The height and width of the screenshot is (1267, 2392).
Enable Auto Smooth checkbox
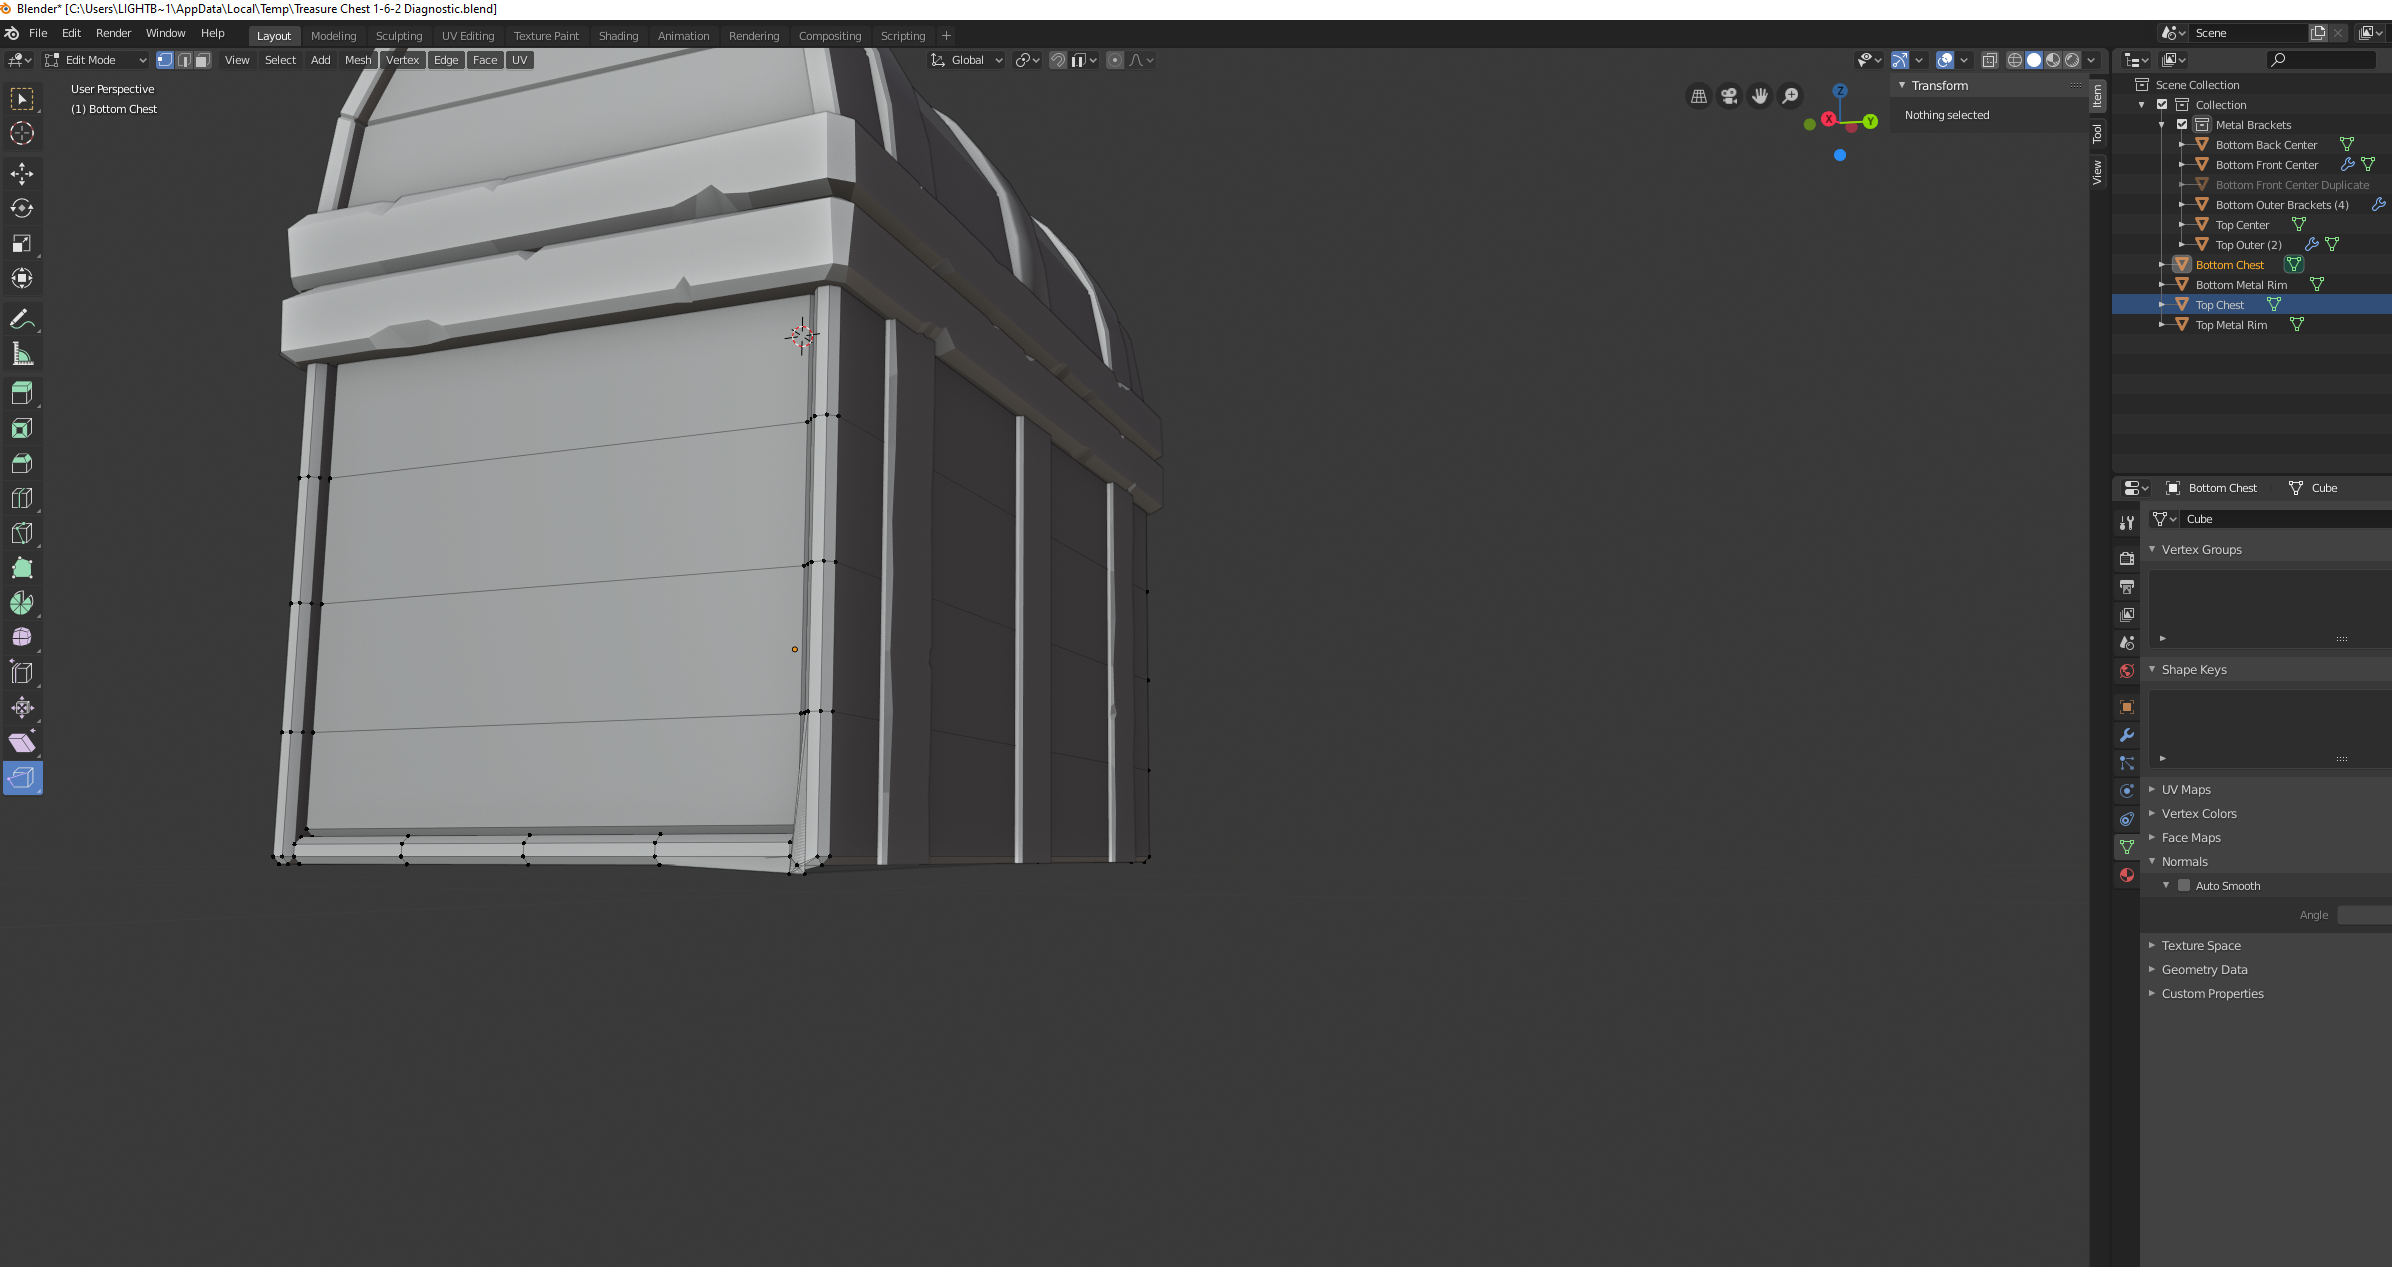click(x=2184, y=886)
